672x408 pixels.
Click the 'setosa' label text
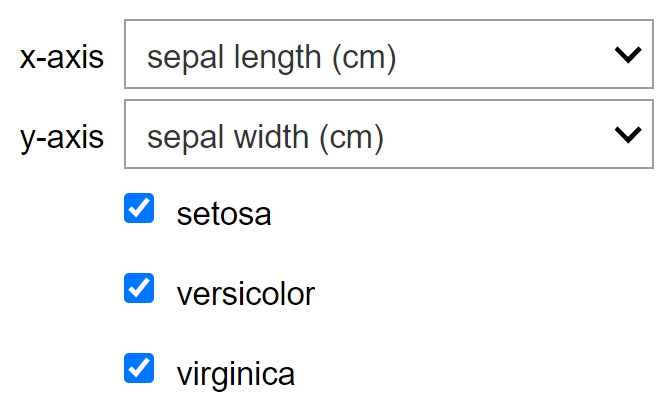pyautogui.click(x=224, y=213)
